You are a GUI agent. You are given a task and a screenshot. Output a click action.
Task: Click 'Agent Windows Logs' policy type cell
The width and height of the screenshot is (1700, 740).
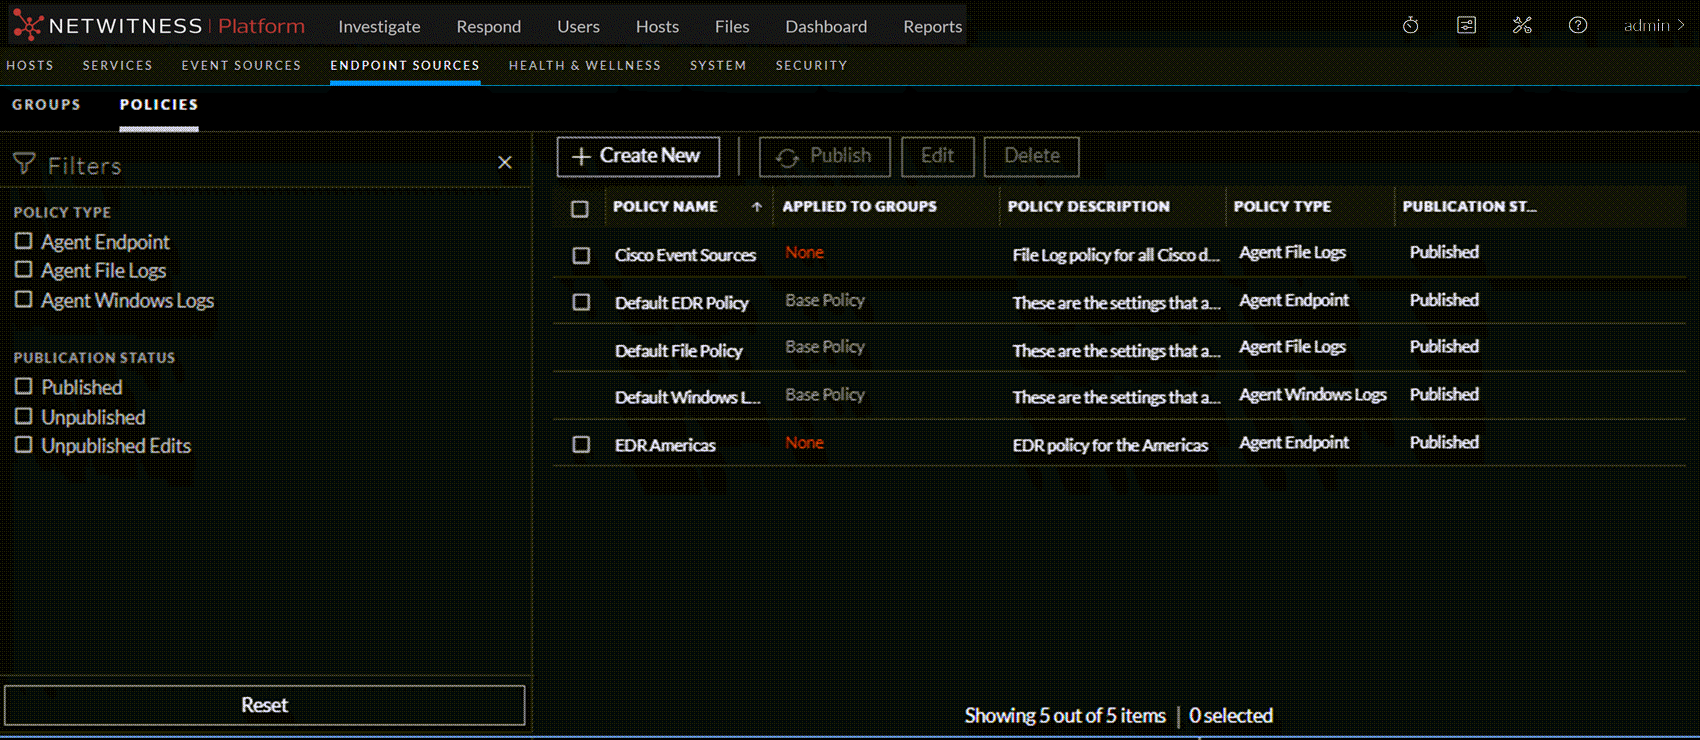tap(1312, 394)
